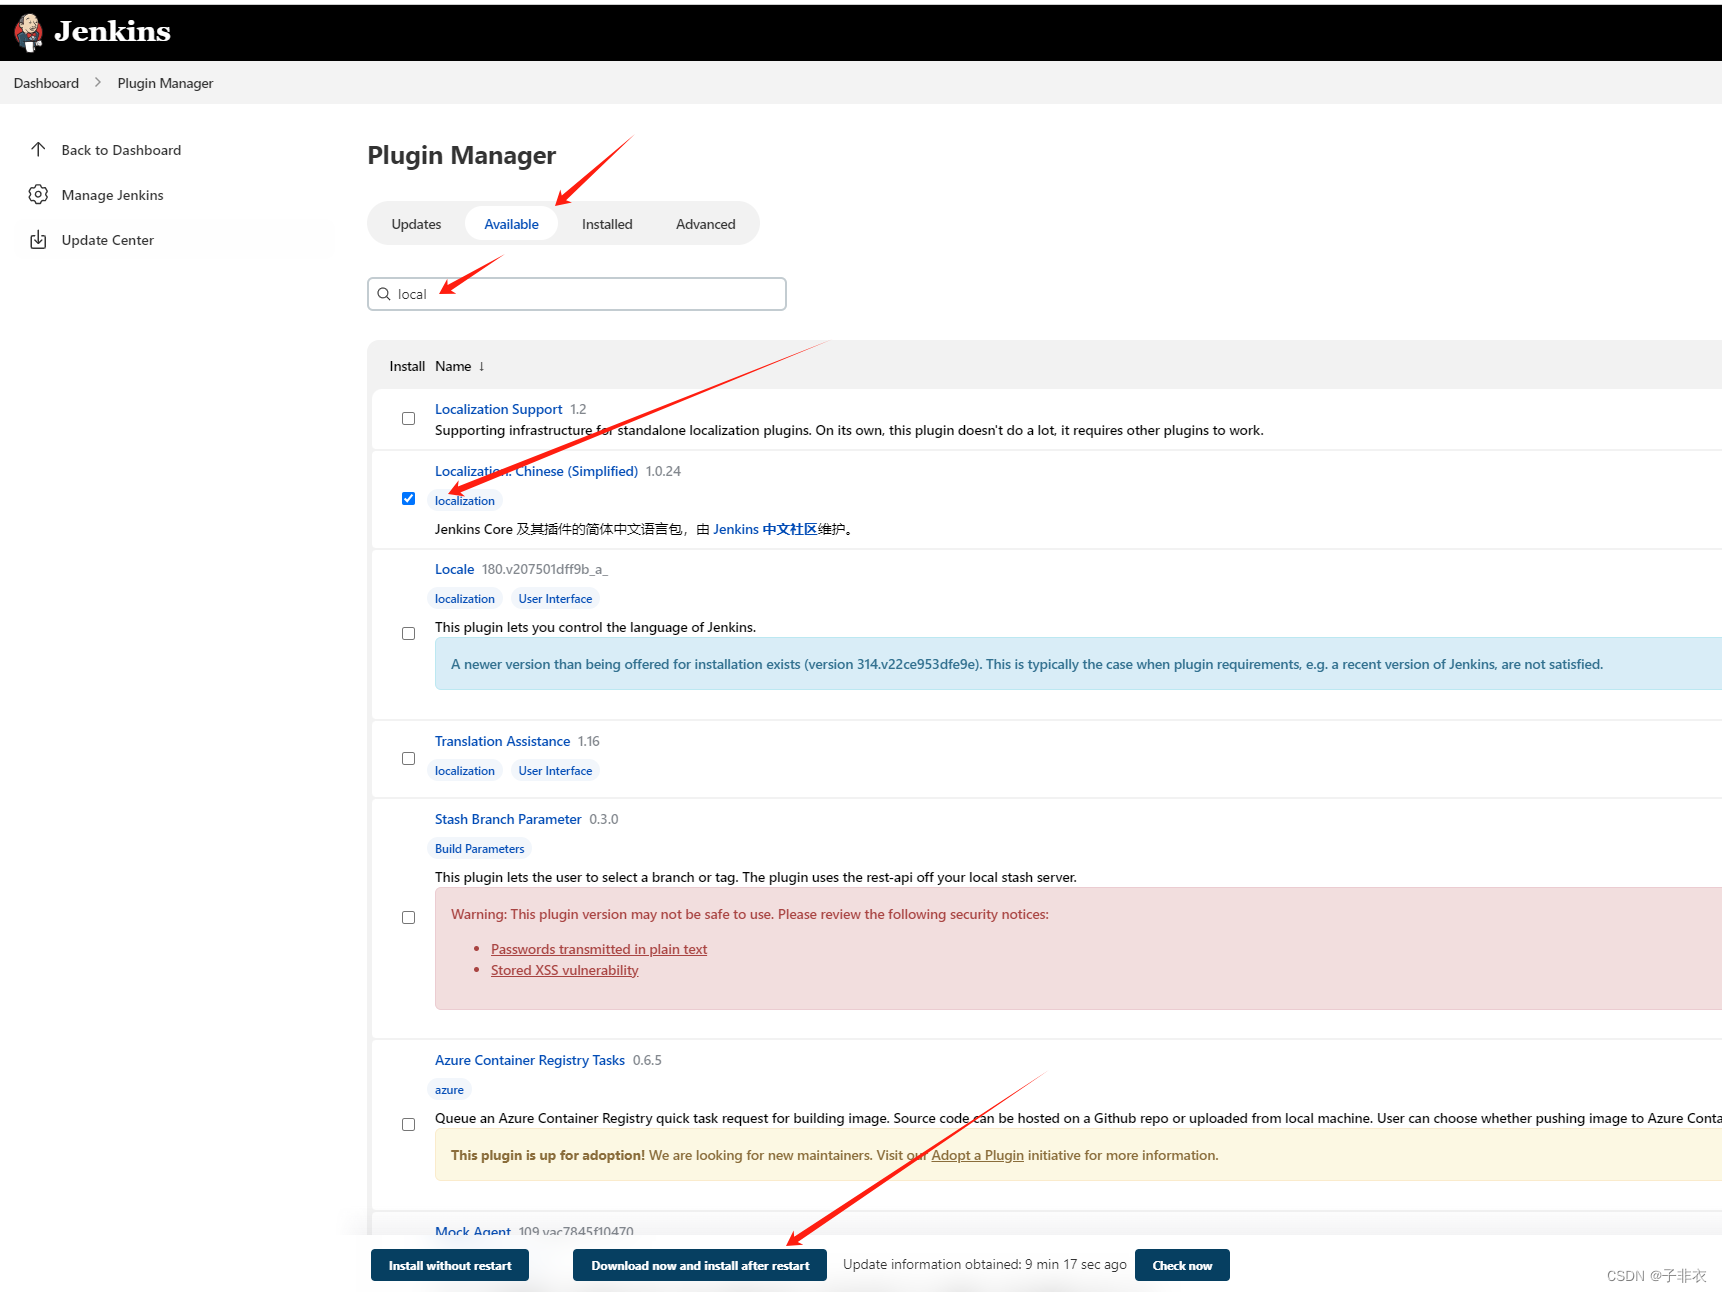Click the Back to Dashboard arrow icon

click(38, 149)
